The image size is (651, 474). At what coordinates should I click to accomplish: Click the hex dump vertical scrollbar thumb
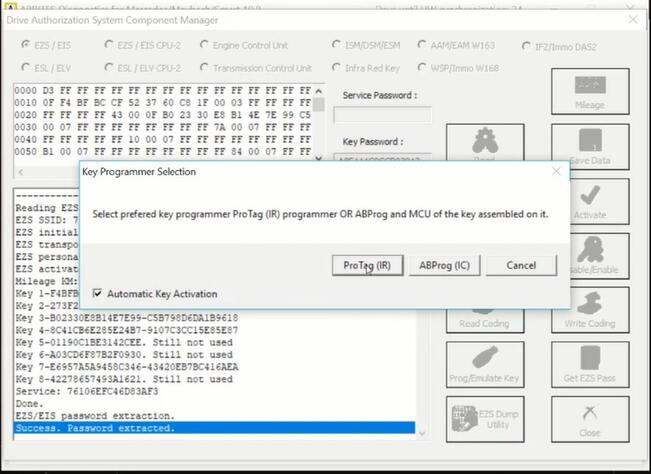tap(318, 105)
